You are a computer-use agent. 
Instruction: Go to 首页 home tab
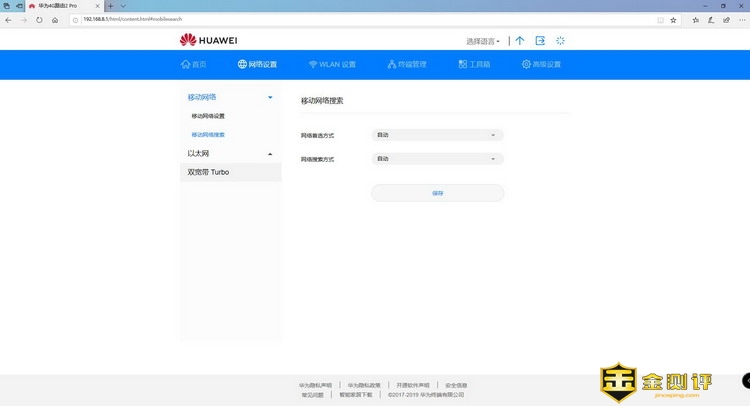(193, 65)
